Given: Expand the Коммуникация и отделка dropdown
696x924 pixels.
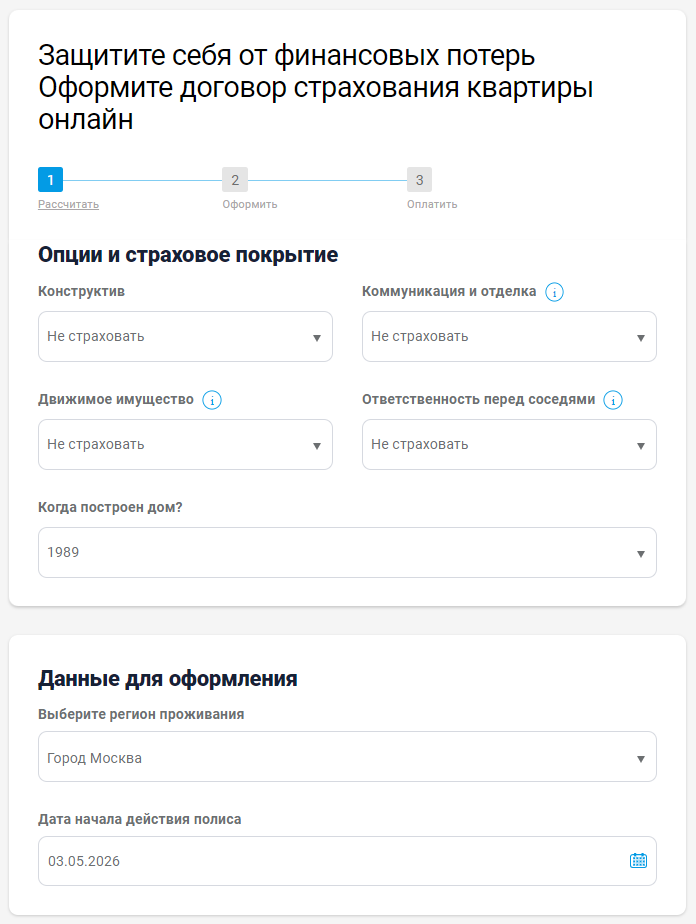Looking at the screenshot, I should (509, 337).
